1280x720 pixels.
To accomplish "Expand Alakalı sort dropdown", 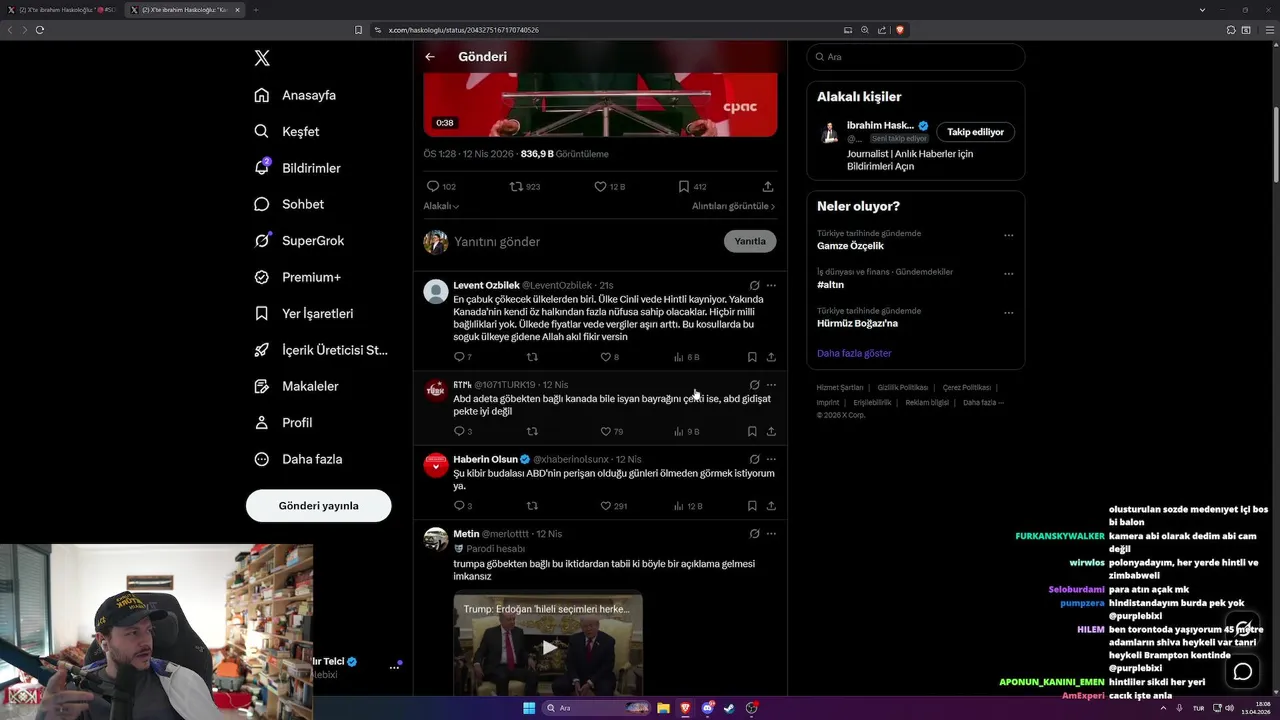I will click(x=441, y=206).
